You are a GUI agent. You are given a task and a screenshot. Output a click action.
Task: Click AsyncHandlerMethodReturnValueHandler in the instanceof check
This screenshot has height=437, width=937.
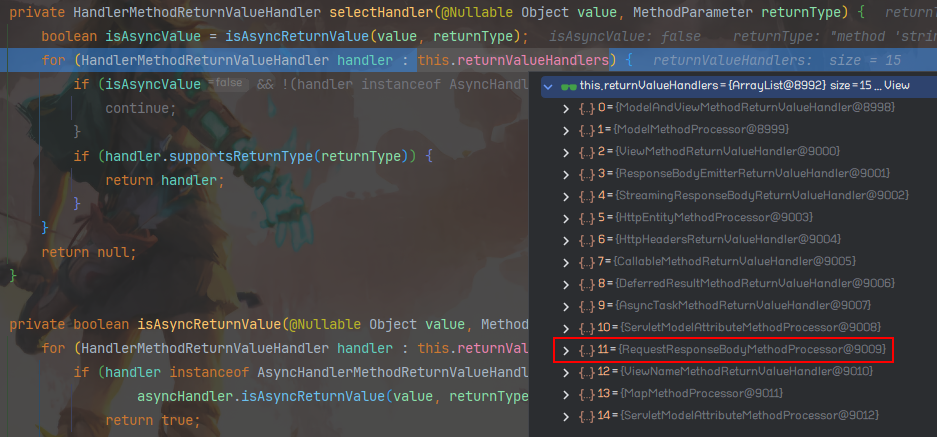393,372
